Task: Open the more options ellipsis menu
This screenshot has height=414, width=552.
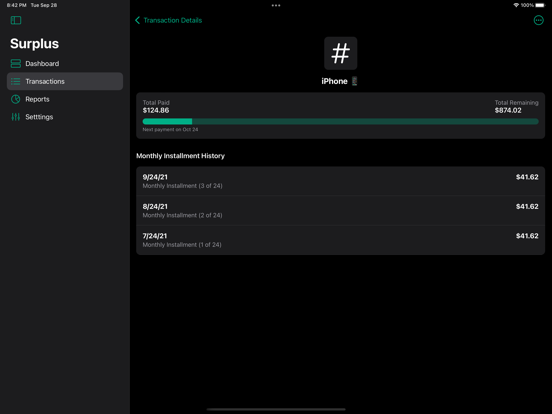Action: click(538, 20)
